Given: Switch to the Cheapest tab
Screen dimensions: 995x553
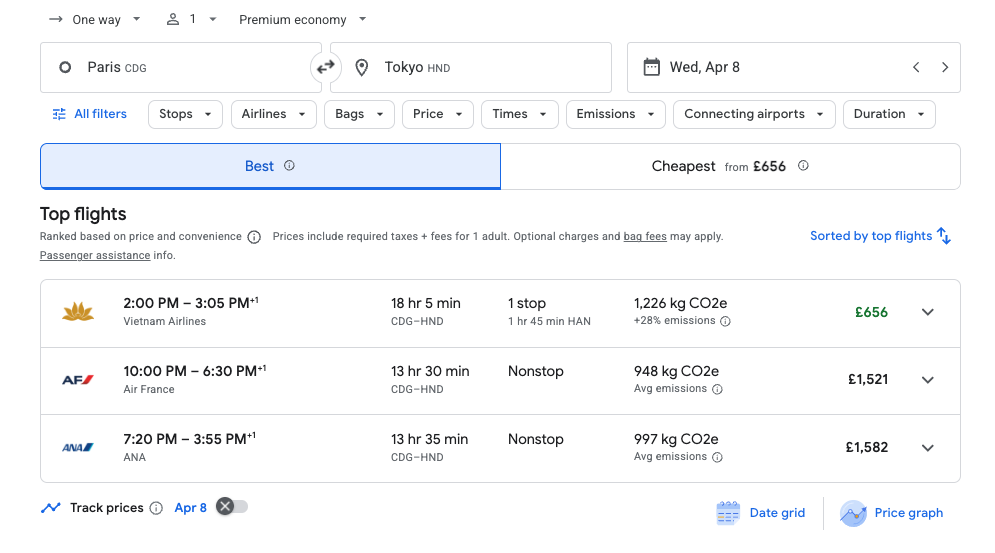Looking at the screenshot, I should (730, 167).
